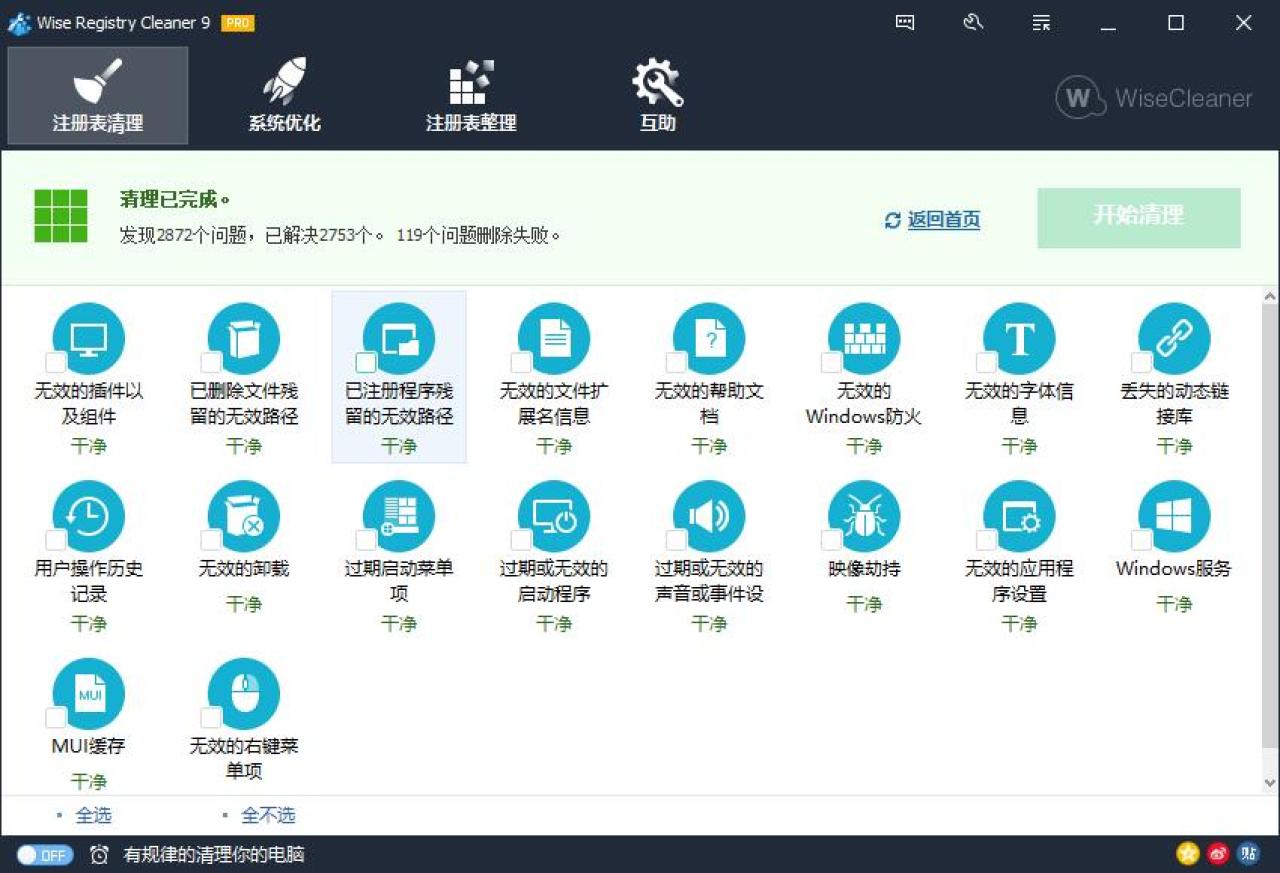The image size is (1280, 873).
Task: Click the scrollbar down arrow
Action: 1270,783
